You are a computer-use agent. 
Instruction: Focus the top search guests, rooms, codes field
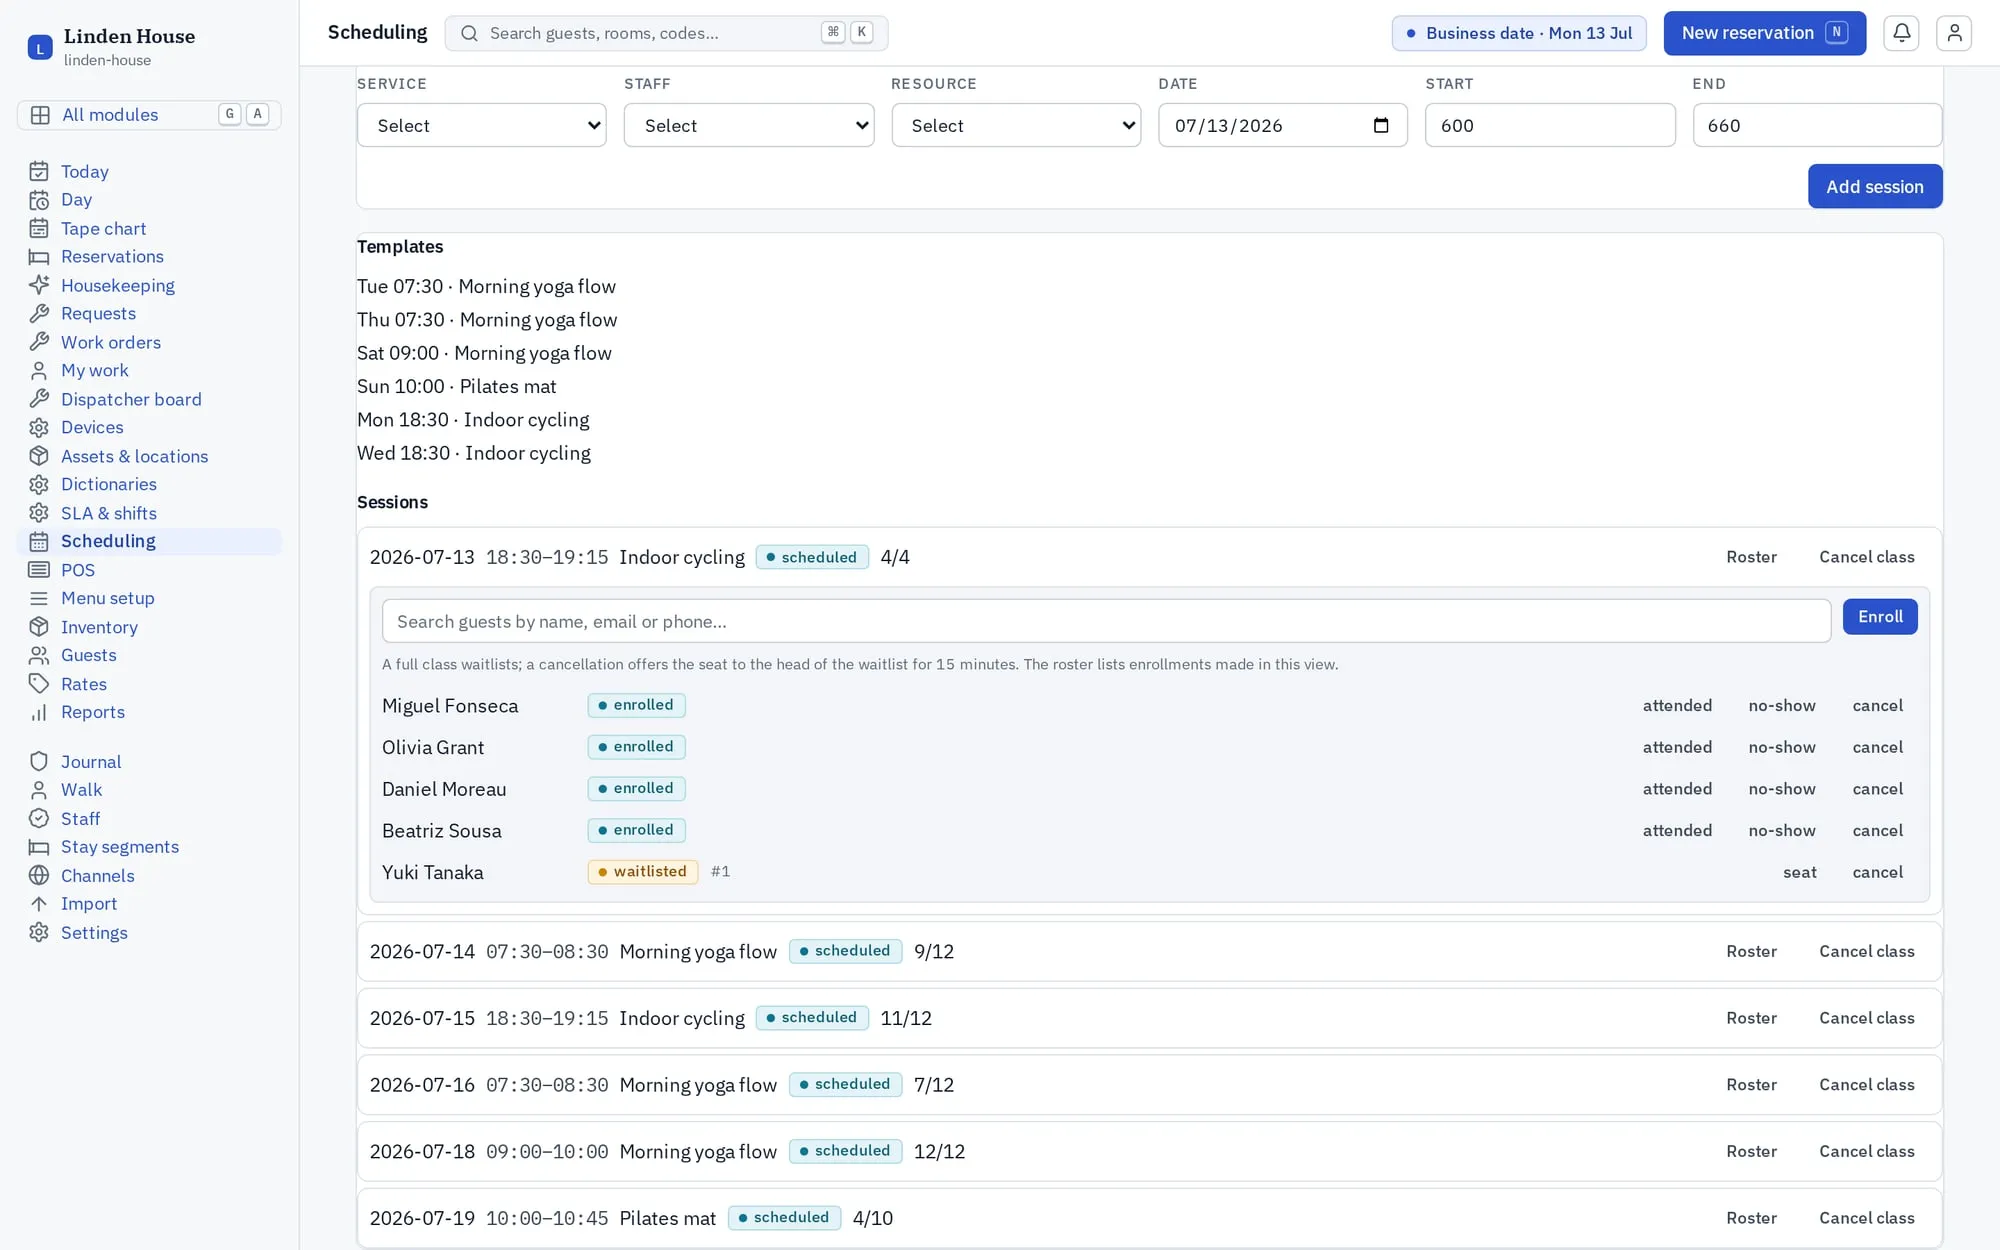tap(666, 33)
